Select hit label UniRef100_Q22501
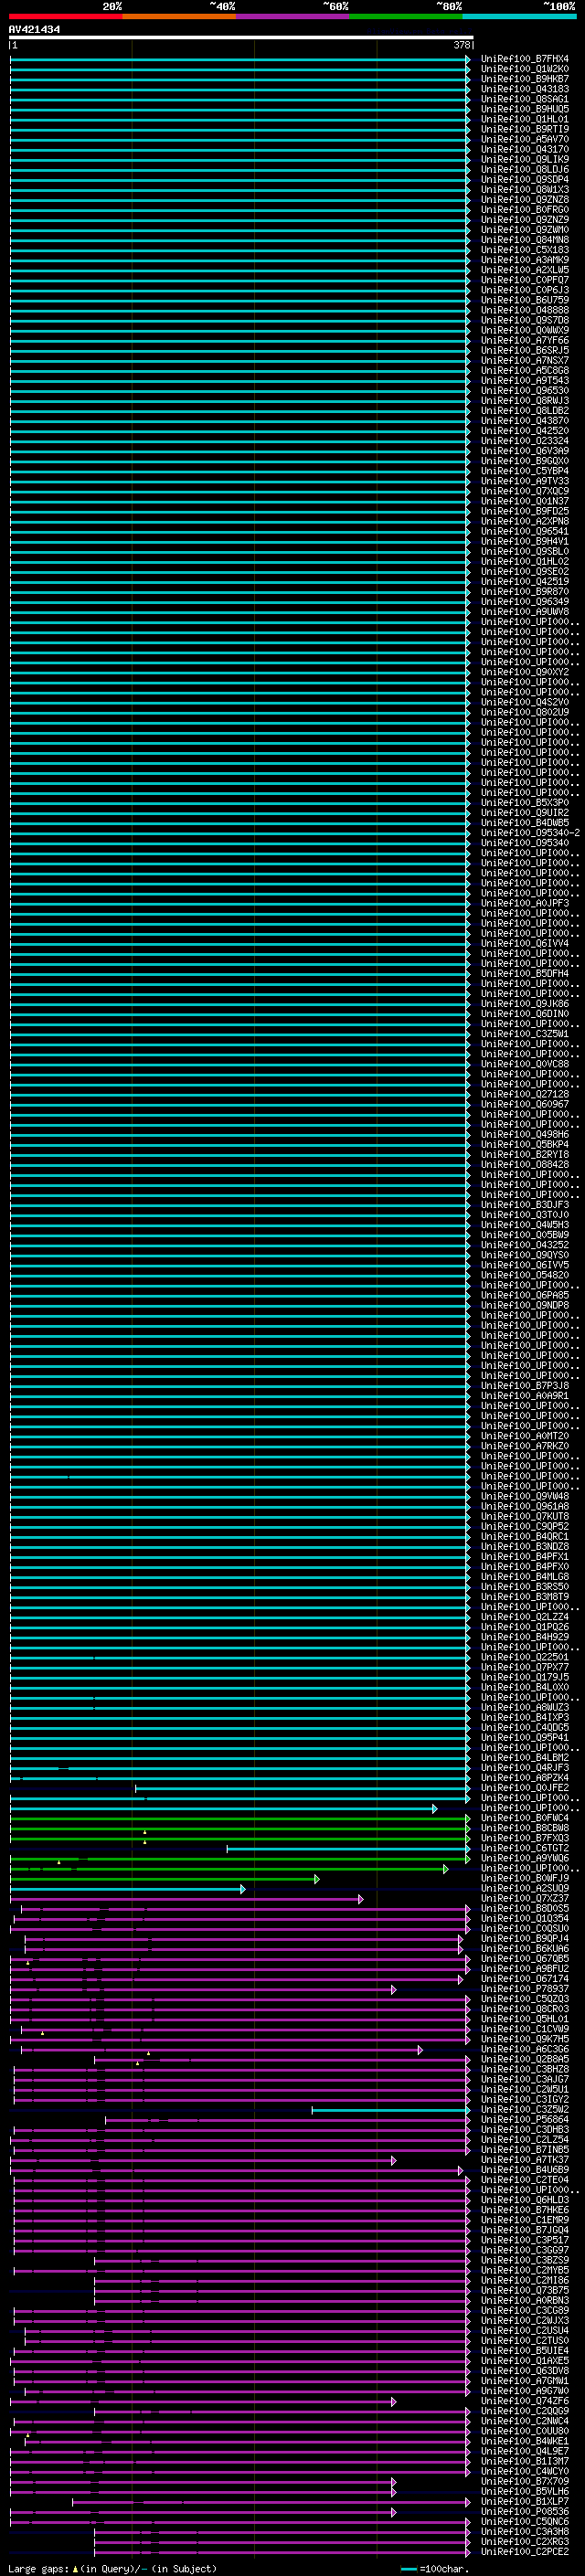The image size is (585, 2576). 525,1656
